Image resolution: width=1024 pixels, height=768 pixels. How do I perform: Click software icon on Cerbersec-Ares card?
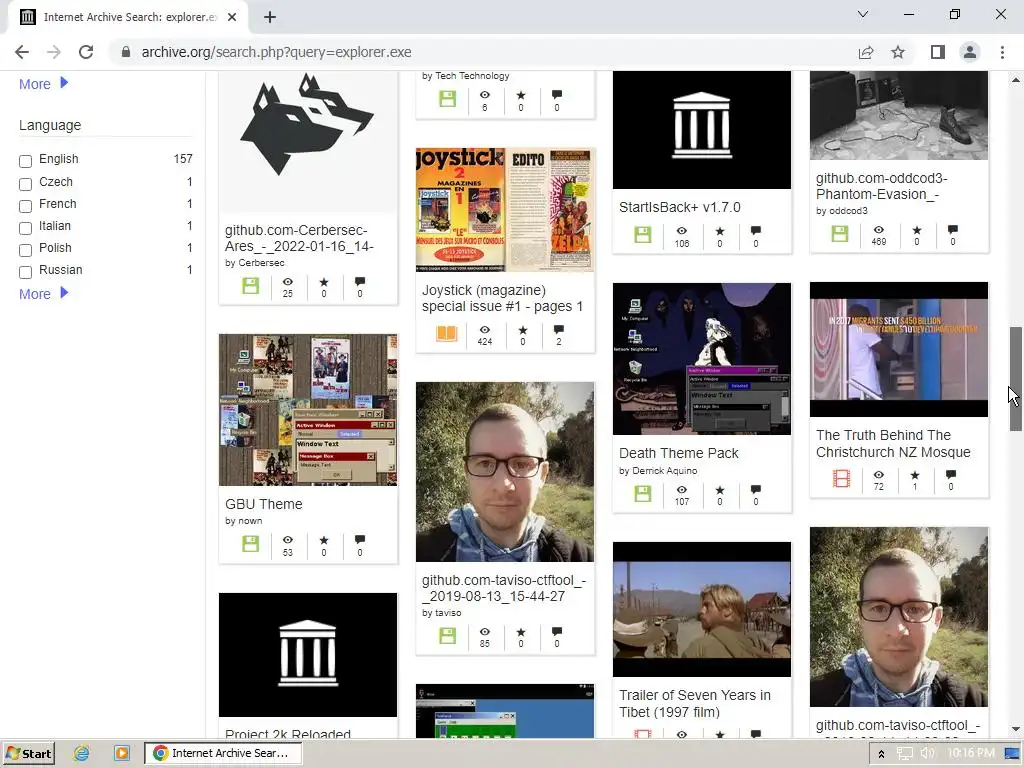coord(251,285)
